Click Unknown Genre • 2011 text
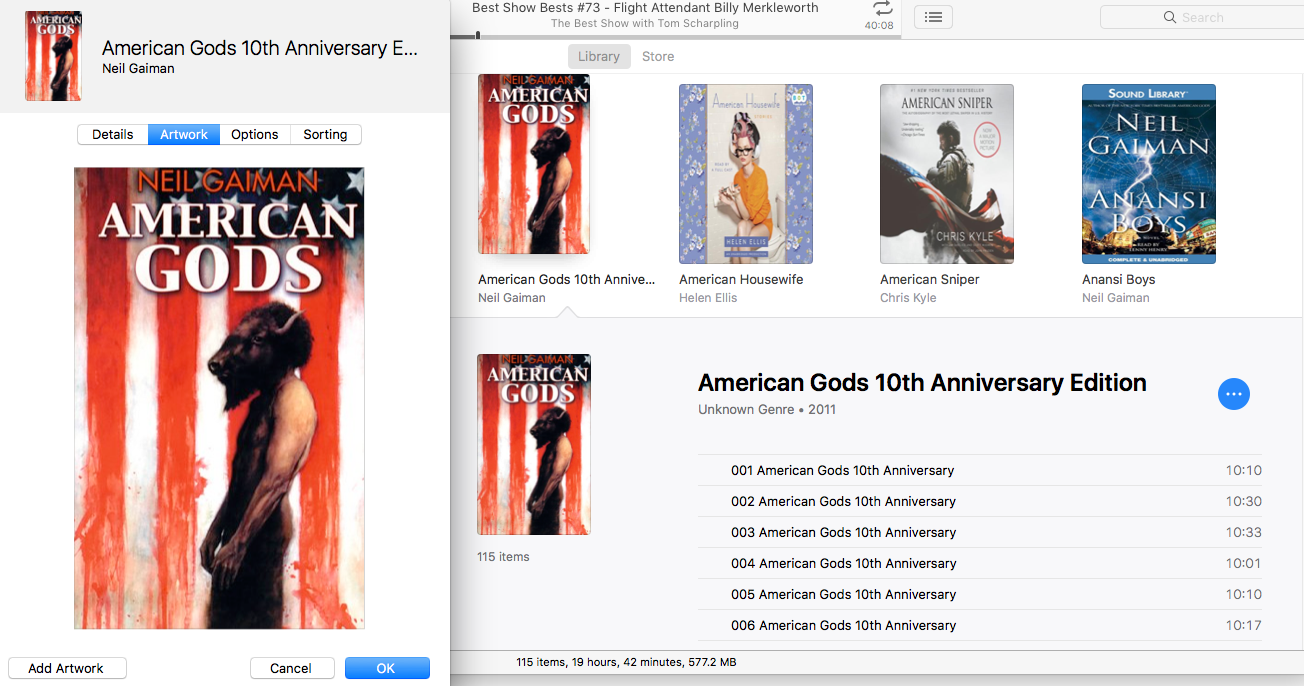 click(x=767, y=410)
